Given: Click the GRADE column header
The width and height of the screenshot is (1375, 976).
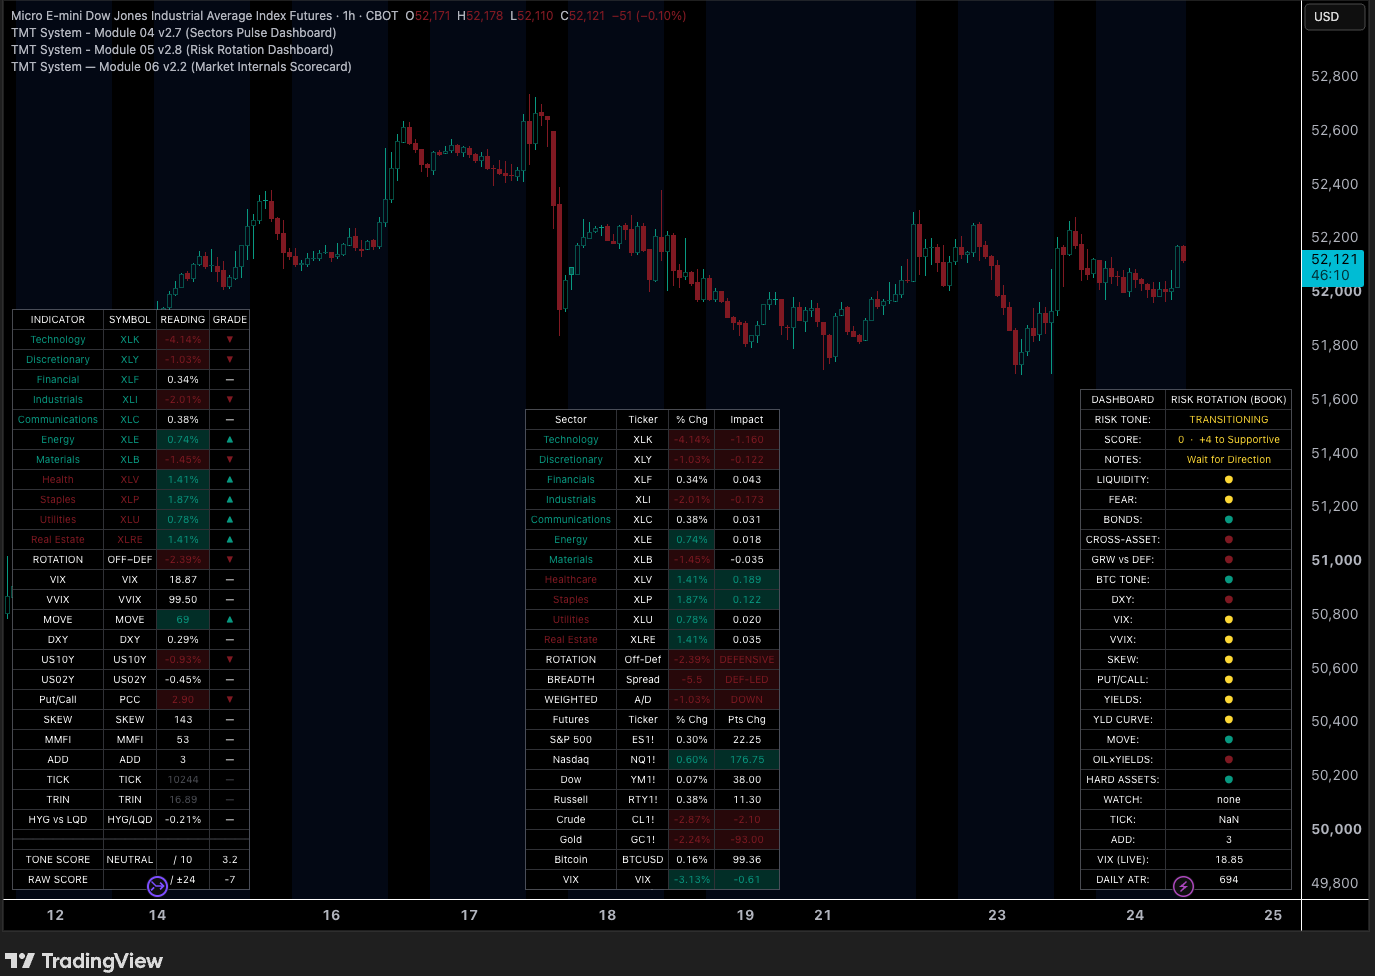Looking at the screenshot, I should tap(230, 320).
